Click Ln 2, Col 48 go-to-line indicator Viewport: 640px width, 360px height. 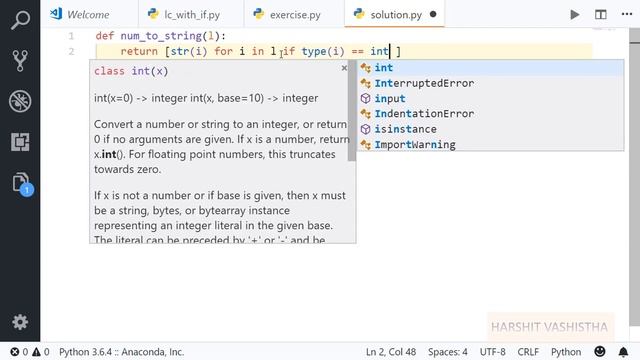pos(391,352)
